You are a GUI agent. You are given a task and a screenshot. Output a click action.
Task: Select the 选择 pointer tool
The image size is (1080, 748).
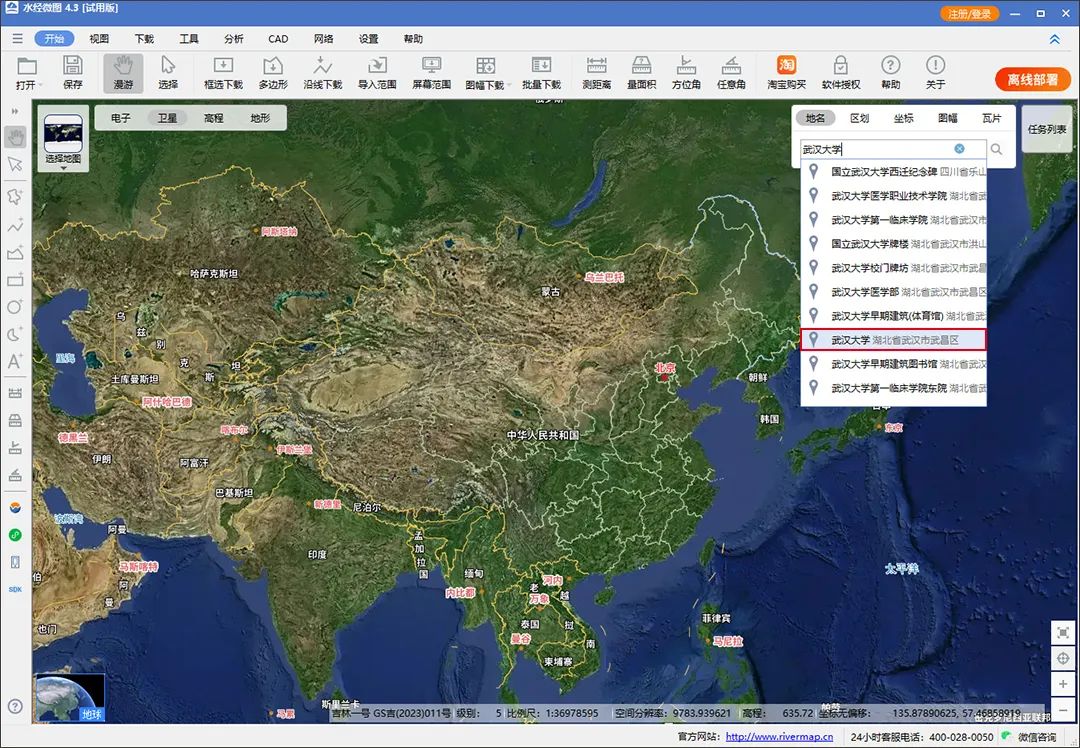[168, 72]
